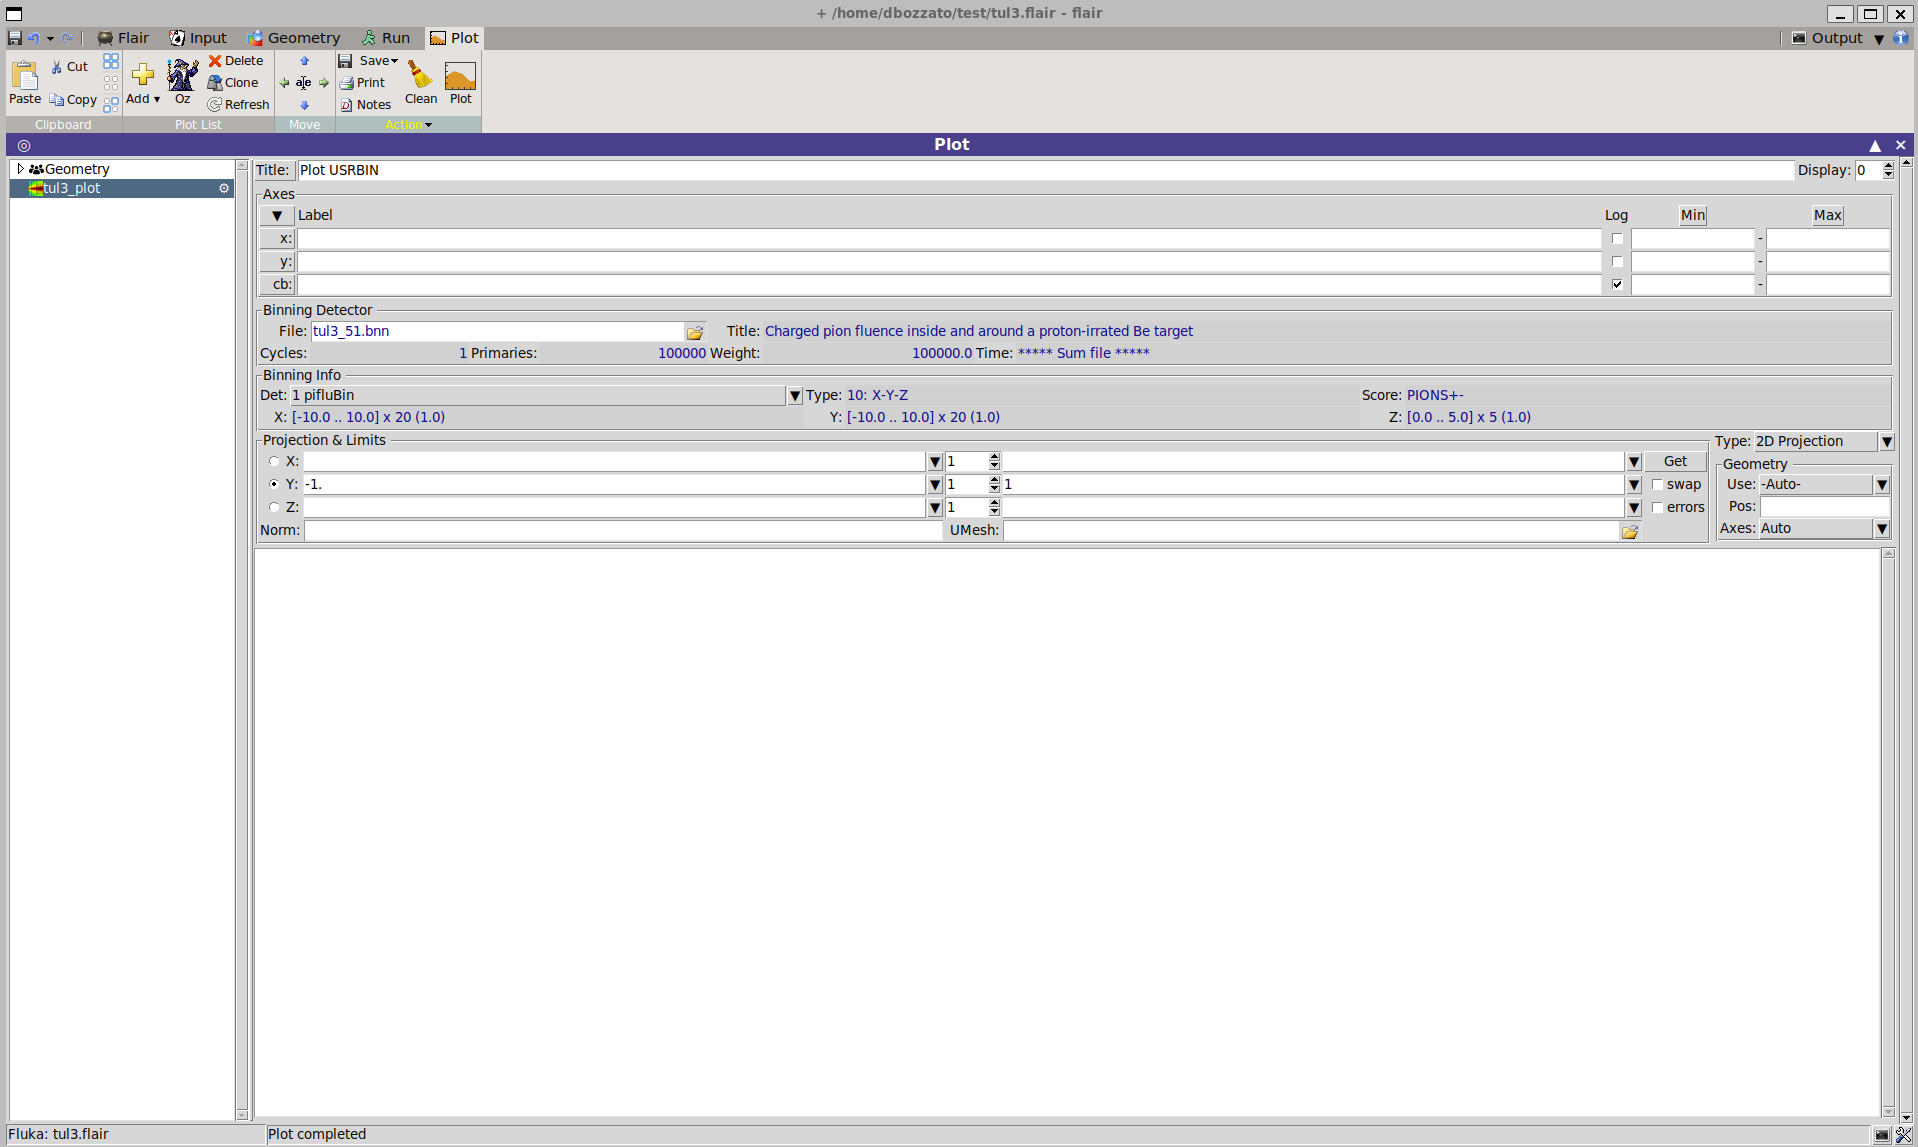Switch to the Geometry tab
Viewport: 1918px width, 1147px height.
(294, 38)
